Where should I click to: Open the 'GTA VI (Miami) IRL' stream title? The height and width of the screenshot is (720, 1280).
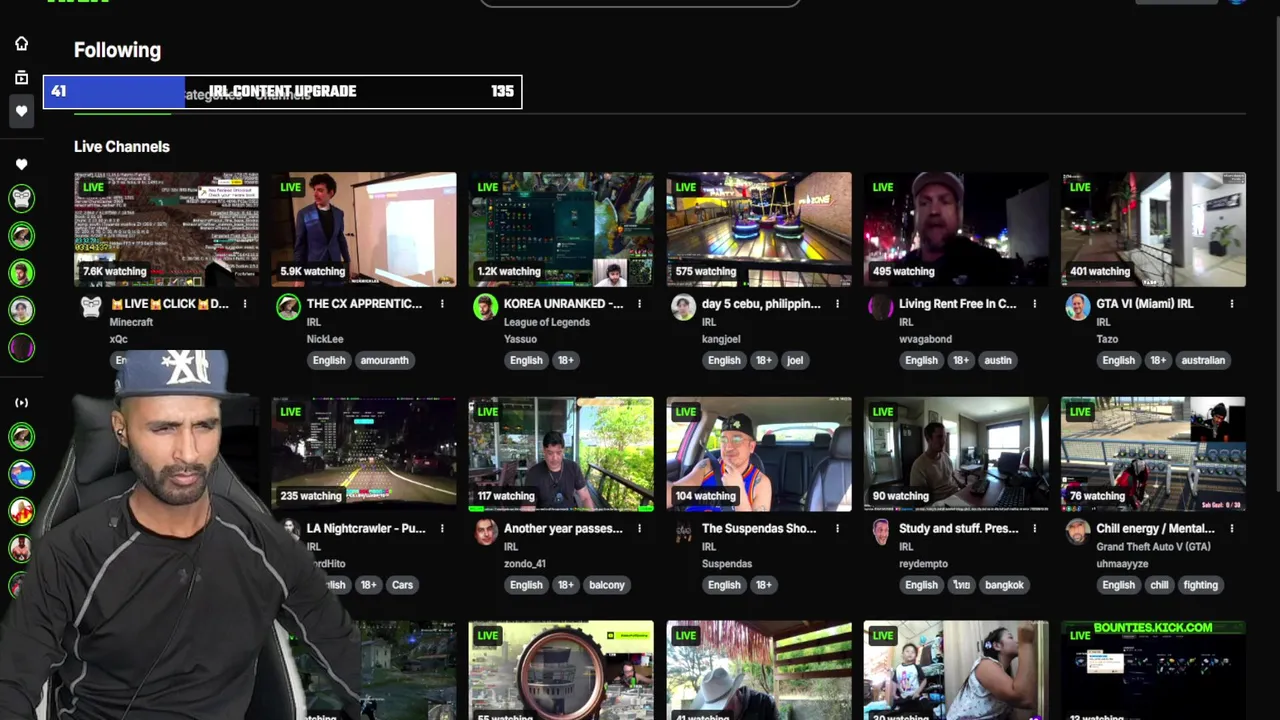pyautogui.click(x=1144, y=304)
